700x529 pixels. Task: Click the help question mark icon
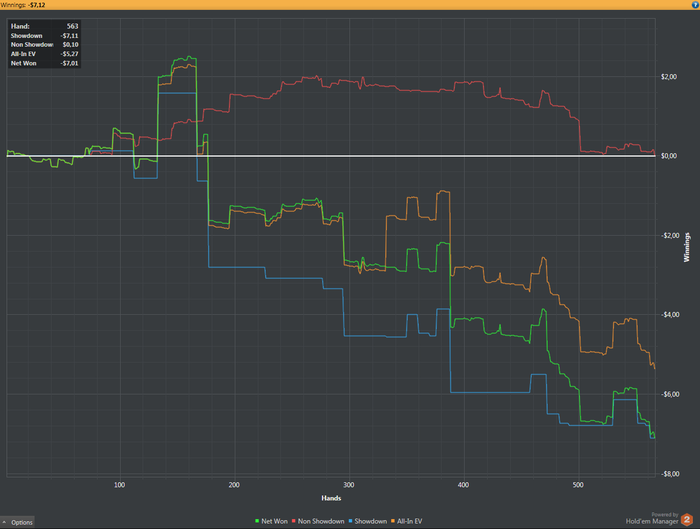[695, 5]
